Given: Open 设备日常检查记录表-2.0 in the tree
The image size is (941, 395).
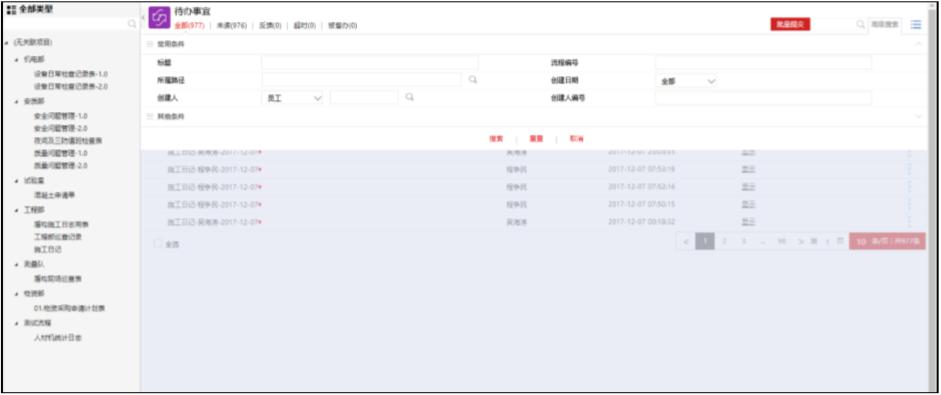Looking at the screenshot, I should pos(71,86).
